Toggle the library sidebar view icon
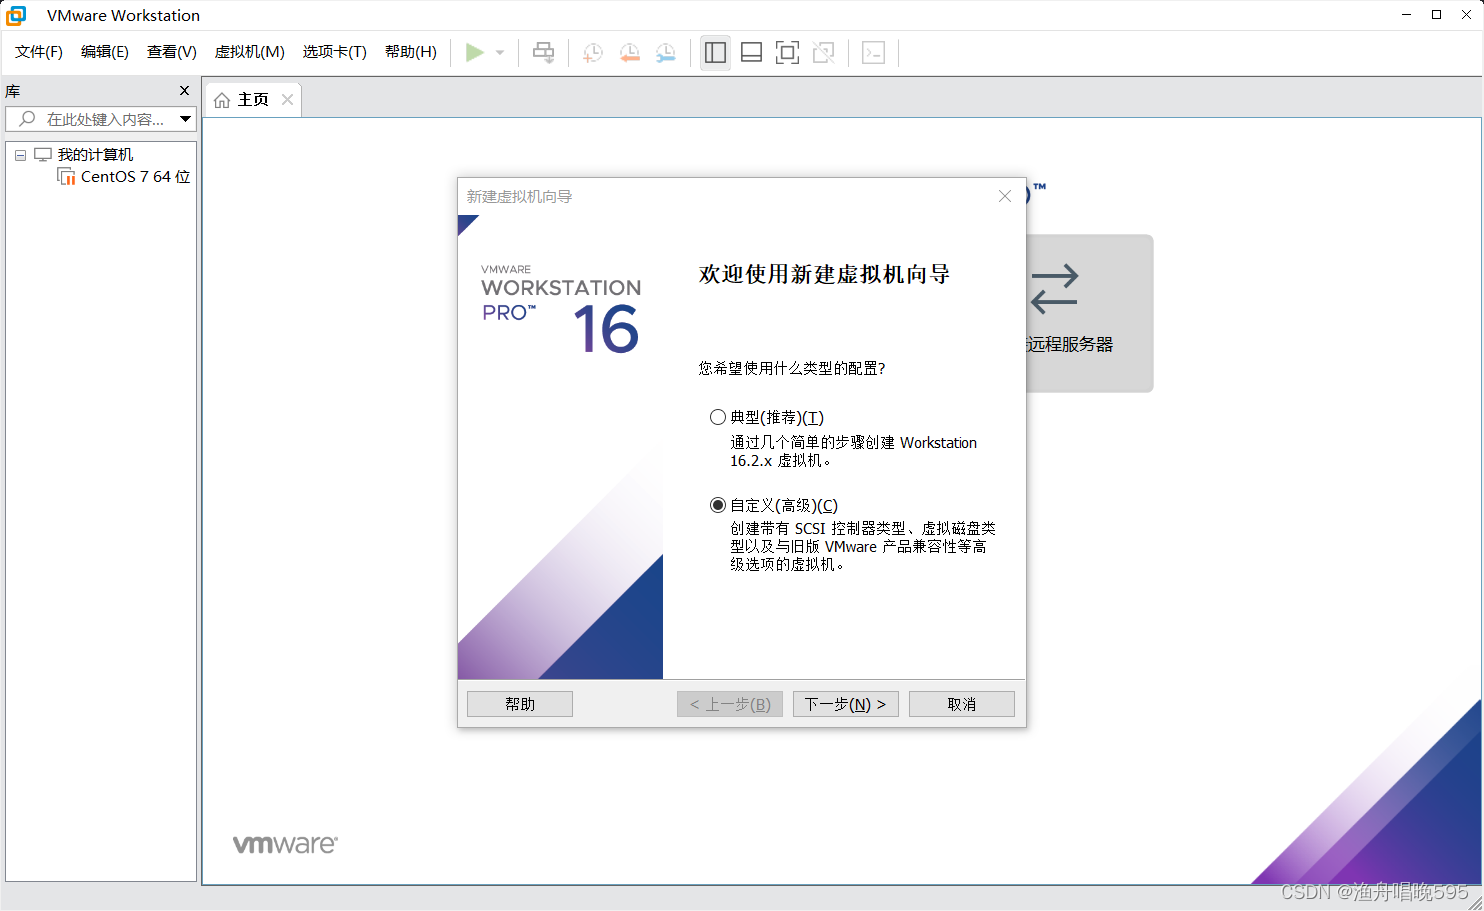 pyautogui.click(x=715, y=53)
